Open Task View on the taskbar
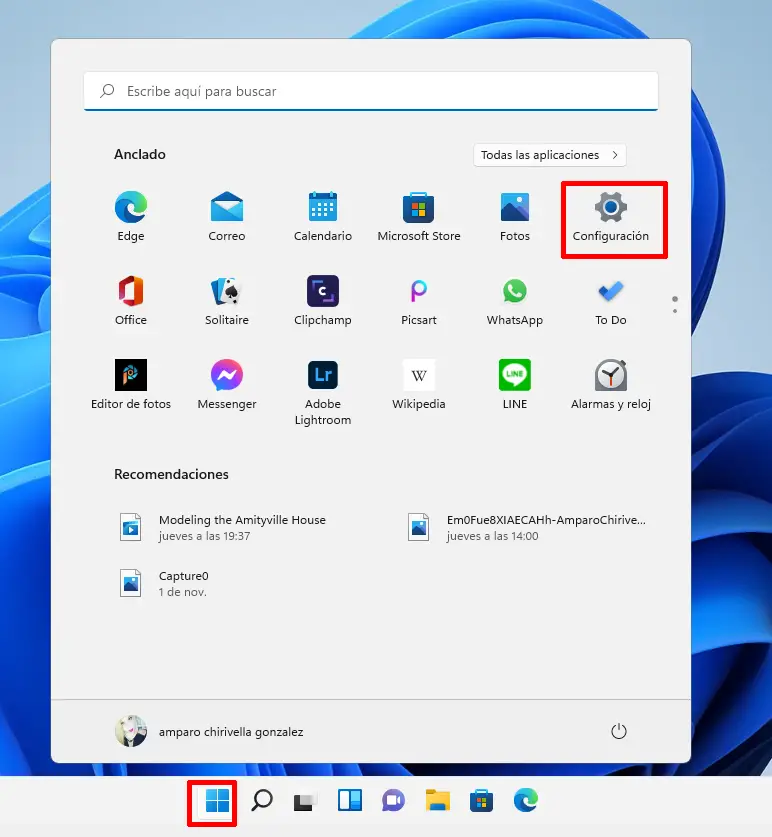Viewport: 772px width, 837px height. (x=305, y=801)
